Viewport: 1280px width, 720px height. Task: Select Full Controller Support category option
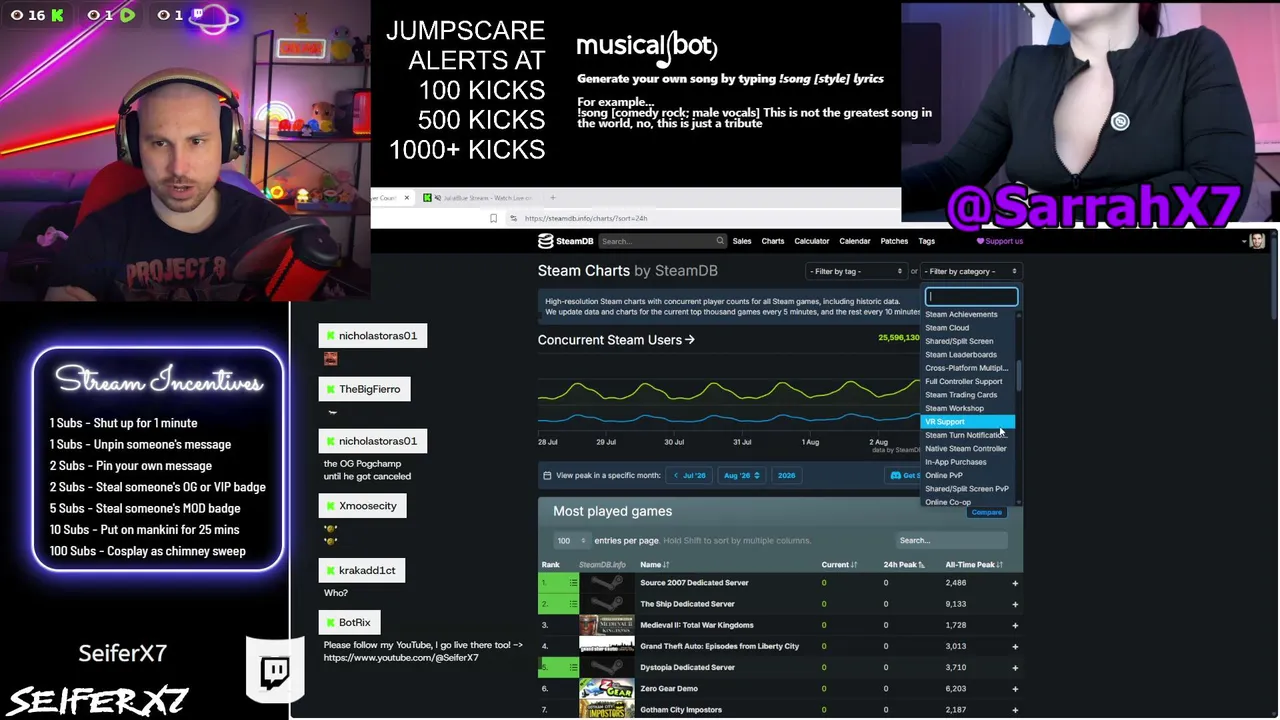[x=968, y=381]
